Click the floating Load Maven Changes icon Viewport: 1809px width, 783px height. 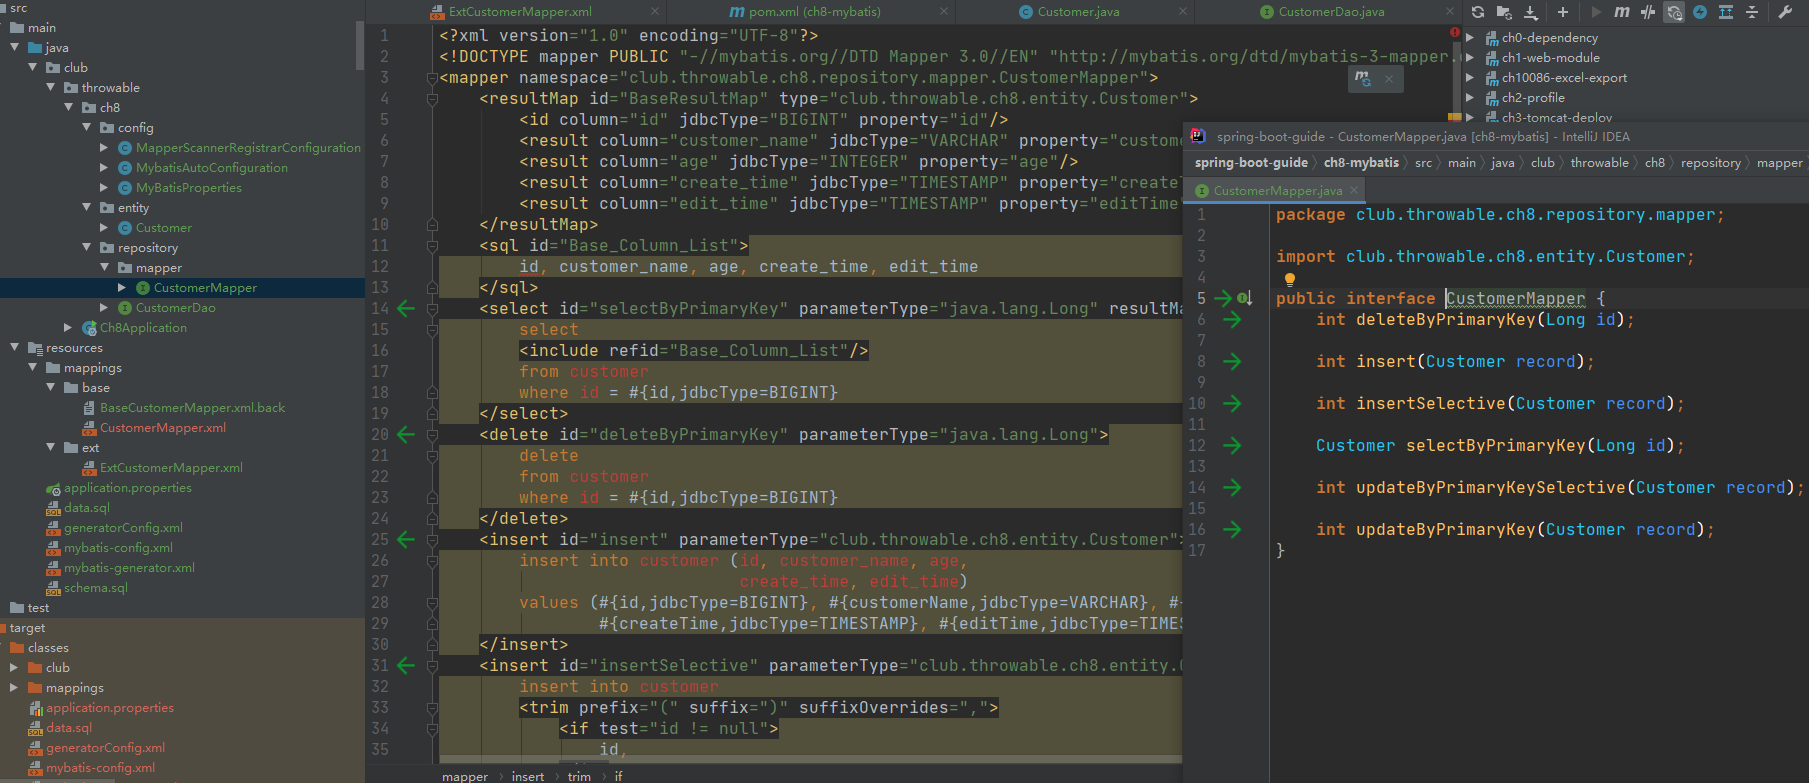coord(1363,78)
